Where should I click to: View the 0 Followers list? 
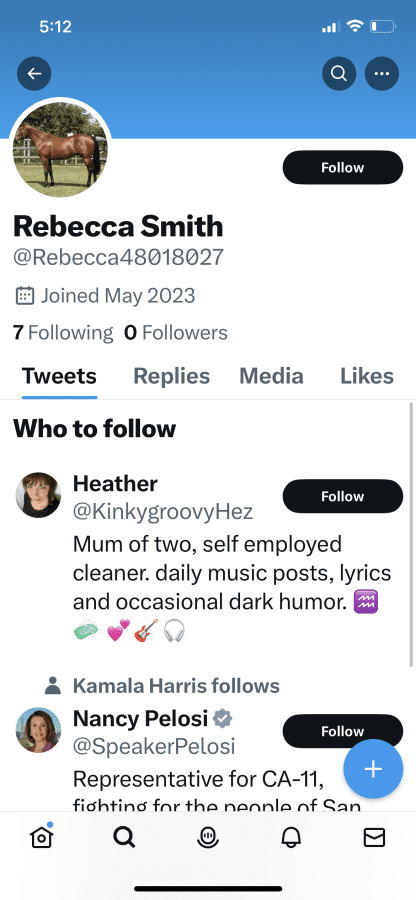[x=176, y=332]
